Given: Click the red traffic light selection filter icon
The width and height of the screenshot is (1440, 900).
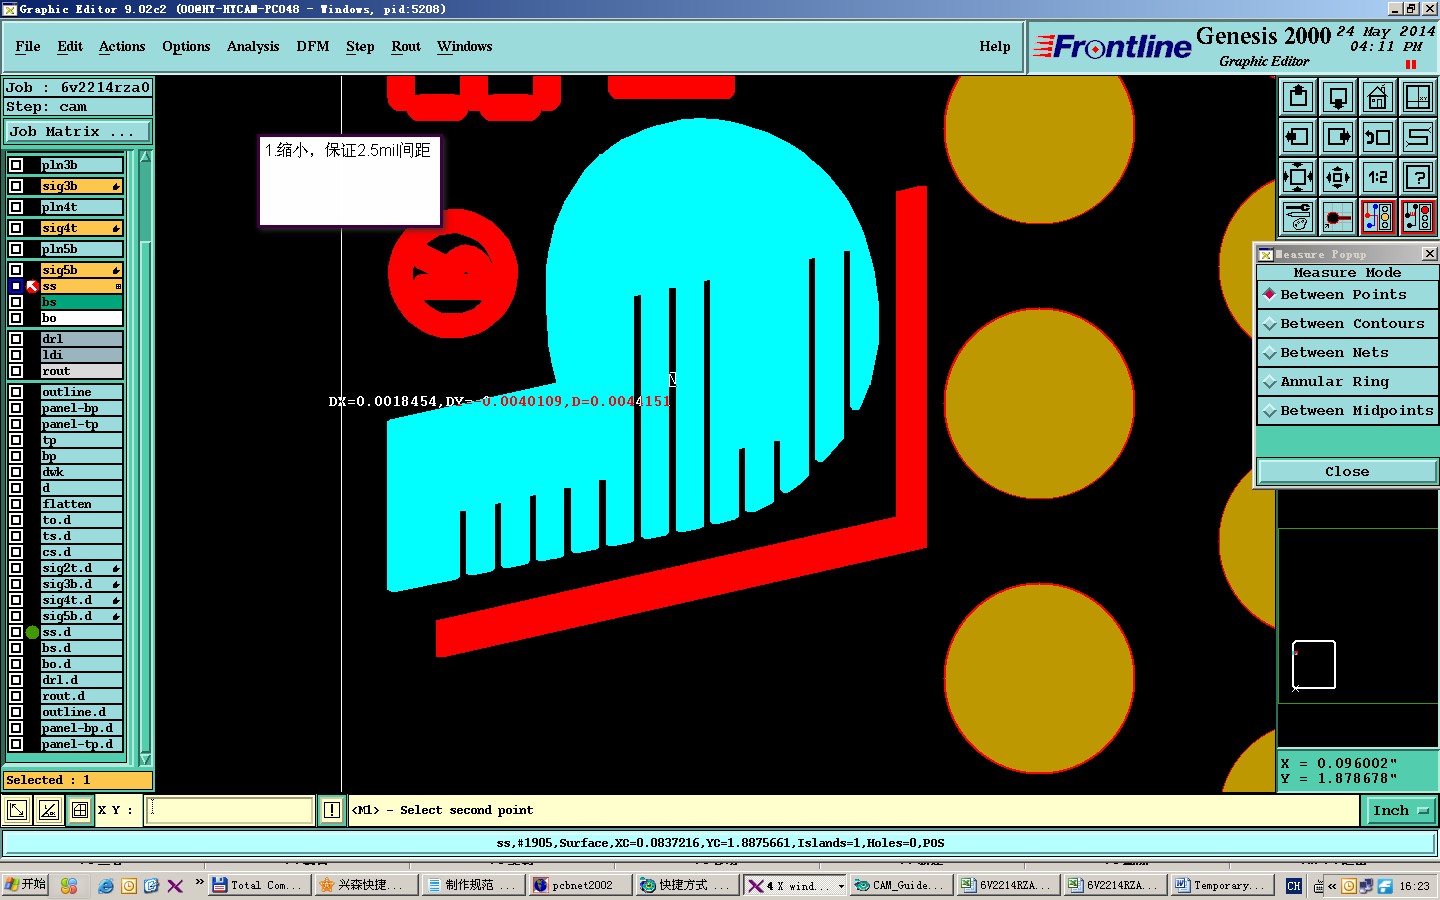Looking at the screenshot, I should (x=1418, y=217).
